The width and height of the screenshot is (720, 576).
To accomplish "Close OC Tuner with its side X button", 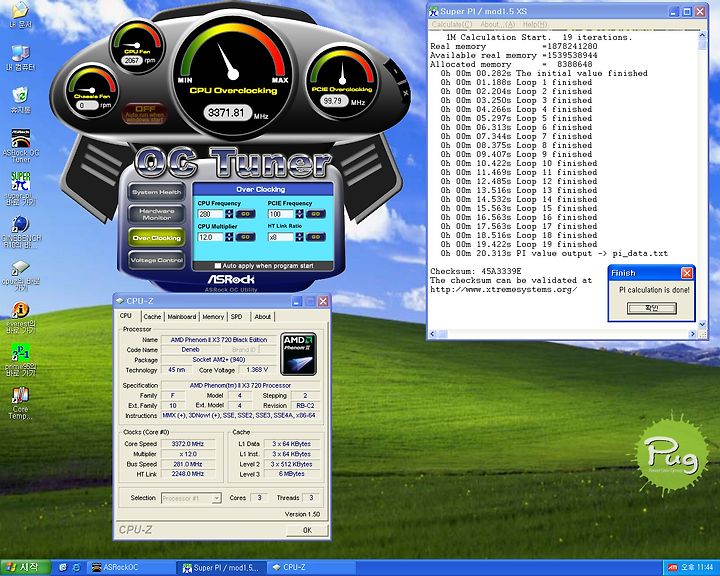I will point(405,93).
